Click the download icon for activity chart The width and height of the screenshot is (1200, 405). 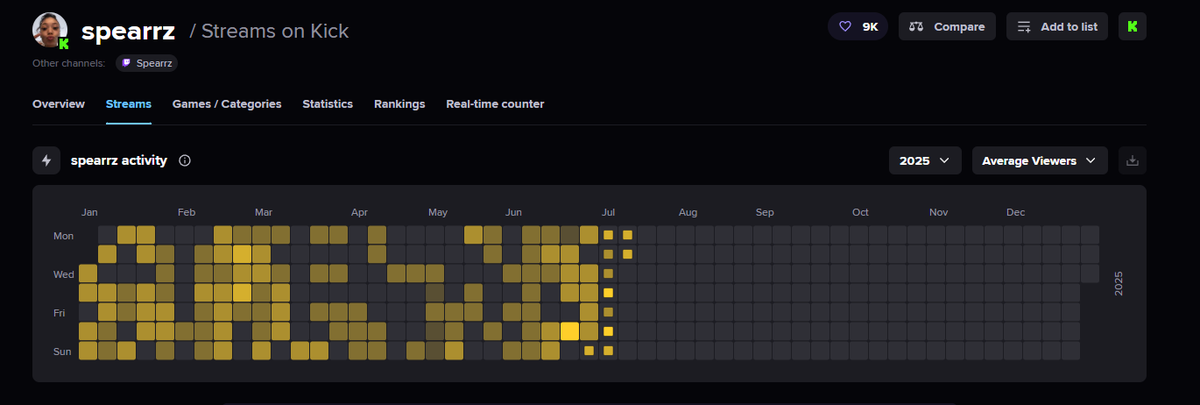tap(1132, 160)
